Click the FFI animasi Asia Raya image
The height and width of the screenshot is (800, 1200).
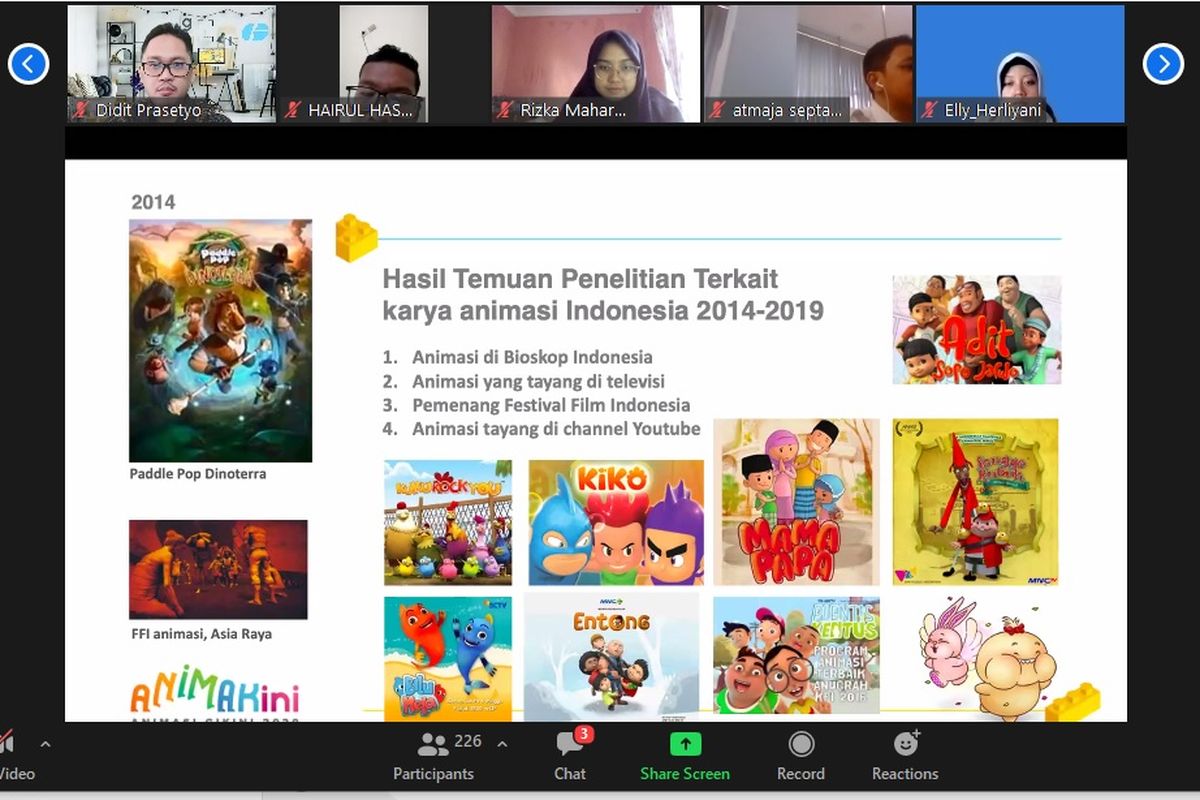click(218, 569)
